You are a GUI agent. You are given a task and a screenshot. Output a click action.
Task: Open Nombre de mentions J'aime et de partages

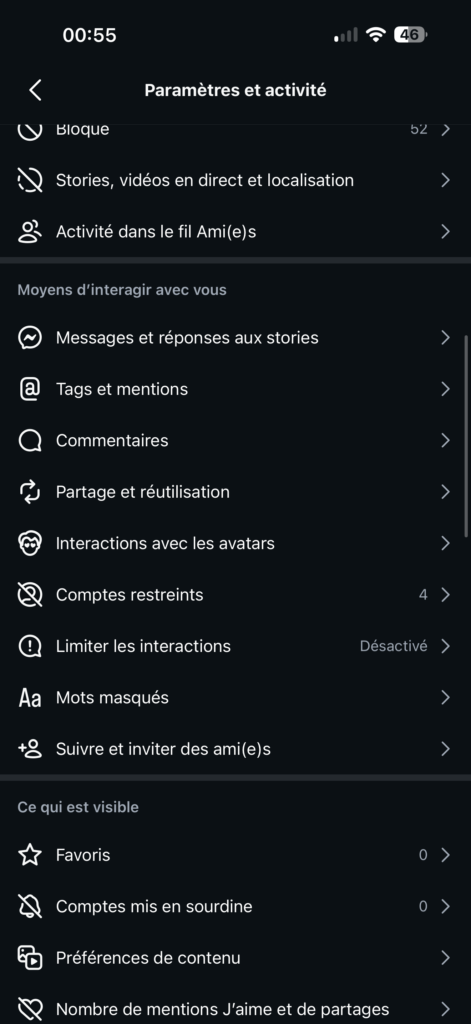(x=235, y=1010)
